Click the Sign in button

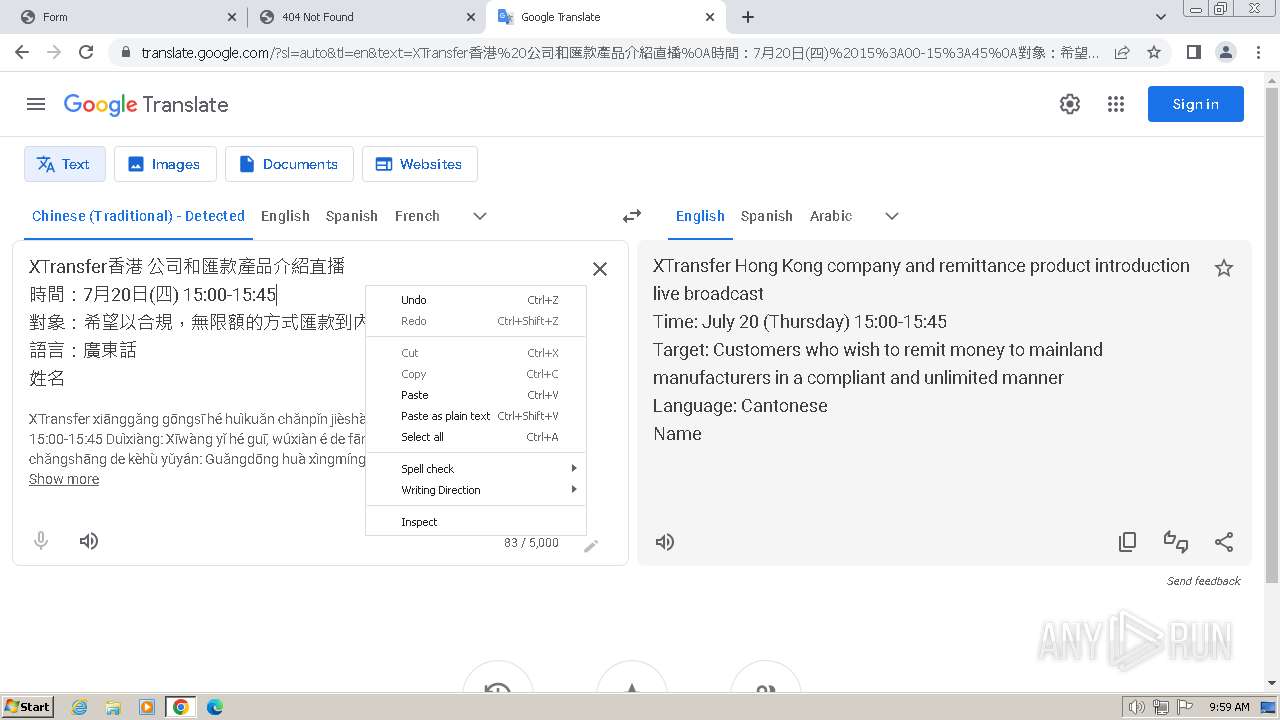[1195, 104]
